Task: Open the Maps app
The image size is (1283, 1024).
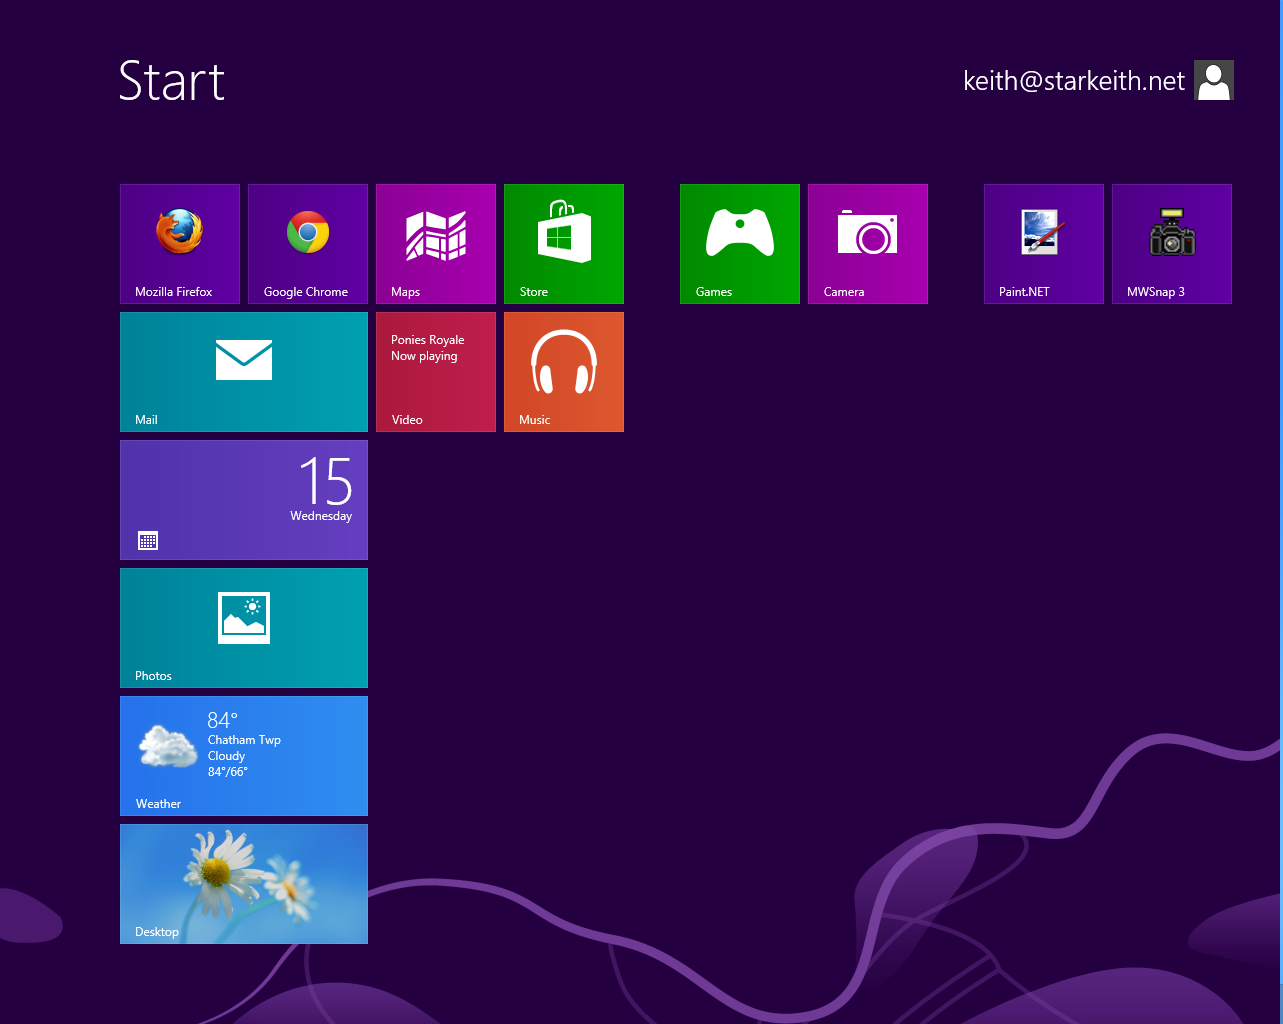Action: coord(435,243)
